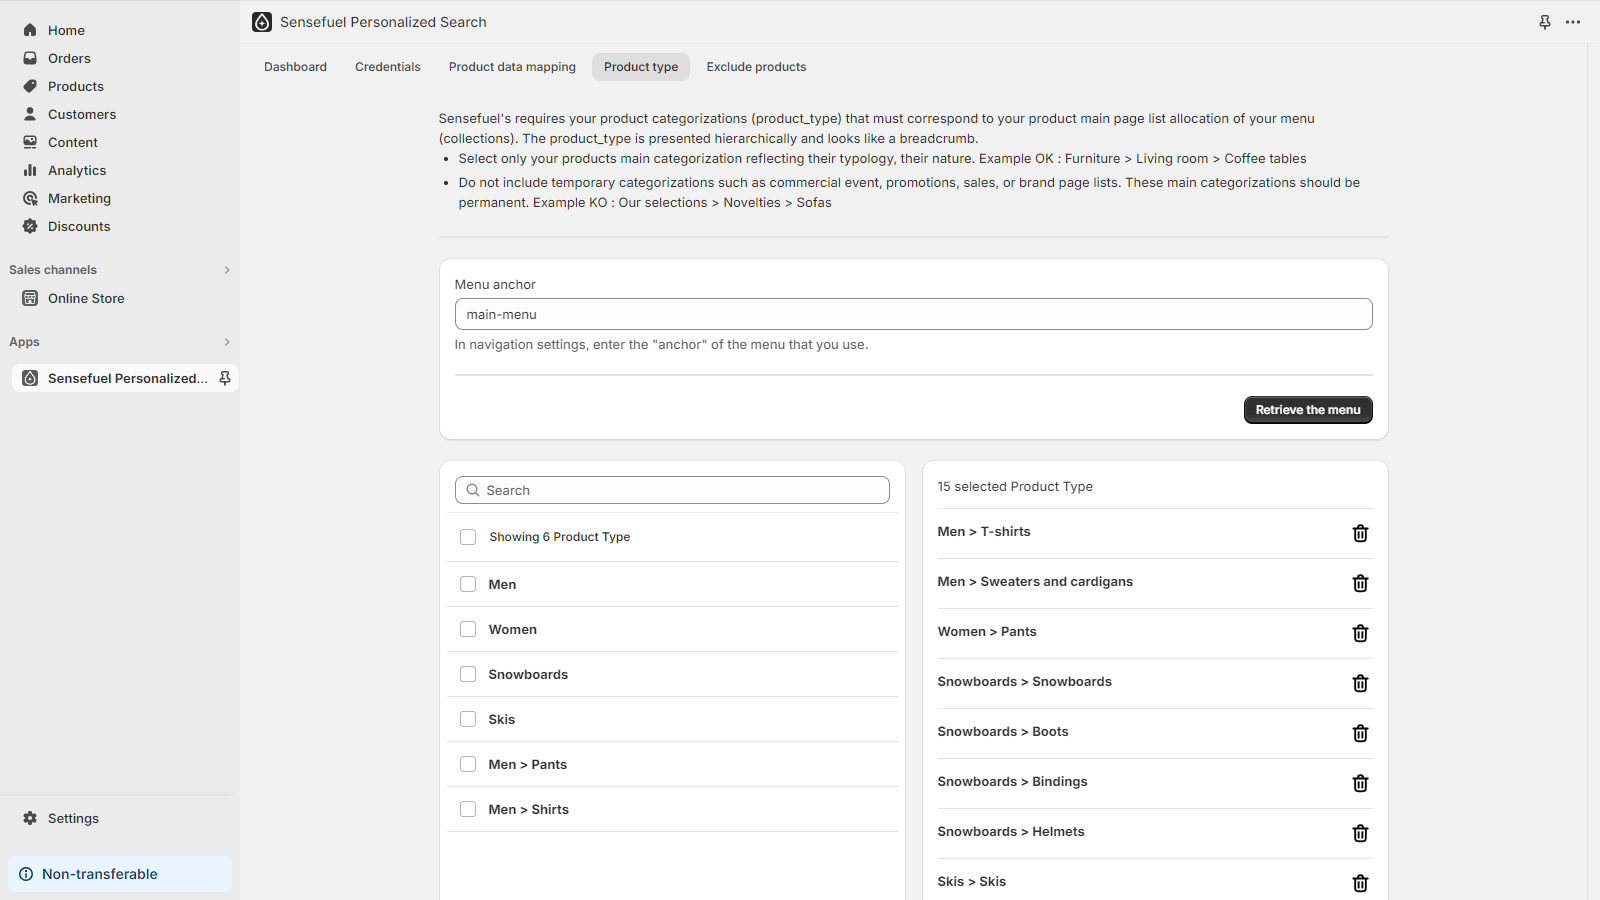Screen dimensions: 1600x900
Task: Click the Customers label in the sidebar
Action: tap(82, 114)
